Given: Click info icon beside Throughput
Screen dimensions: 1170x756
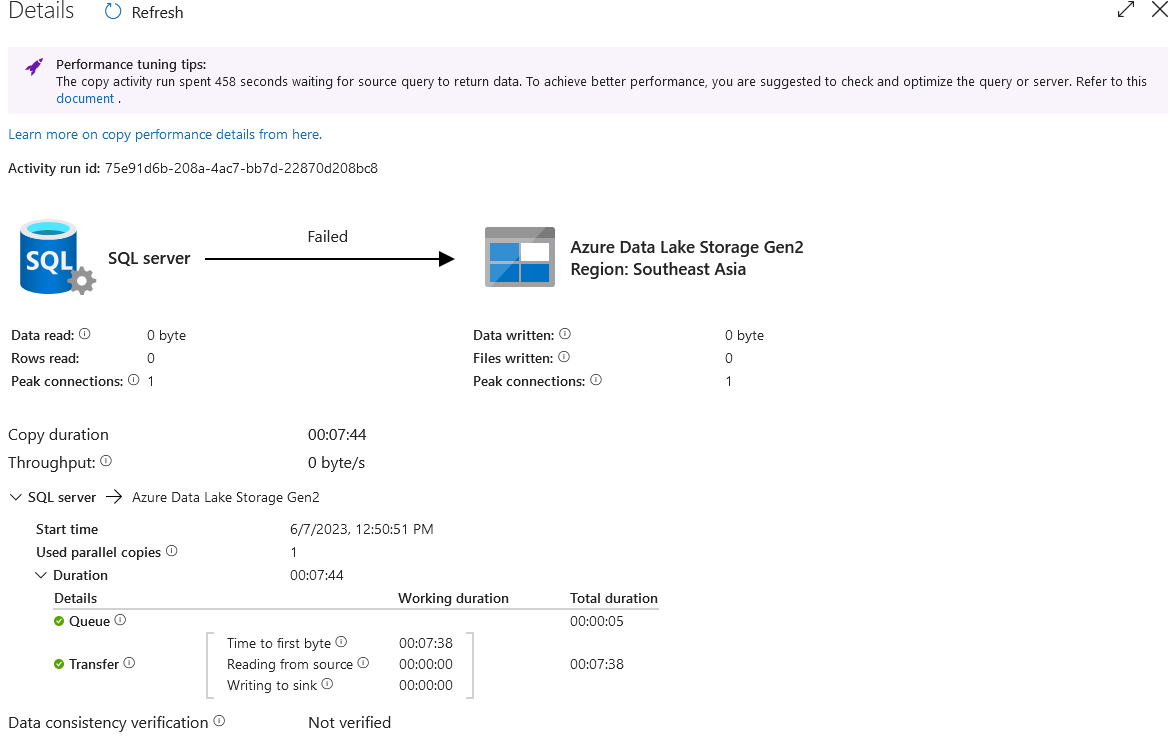Looking at the screenshot, I should (x=106, y=461).
